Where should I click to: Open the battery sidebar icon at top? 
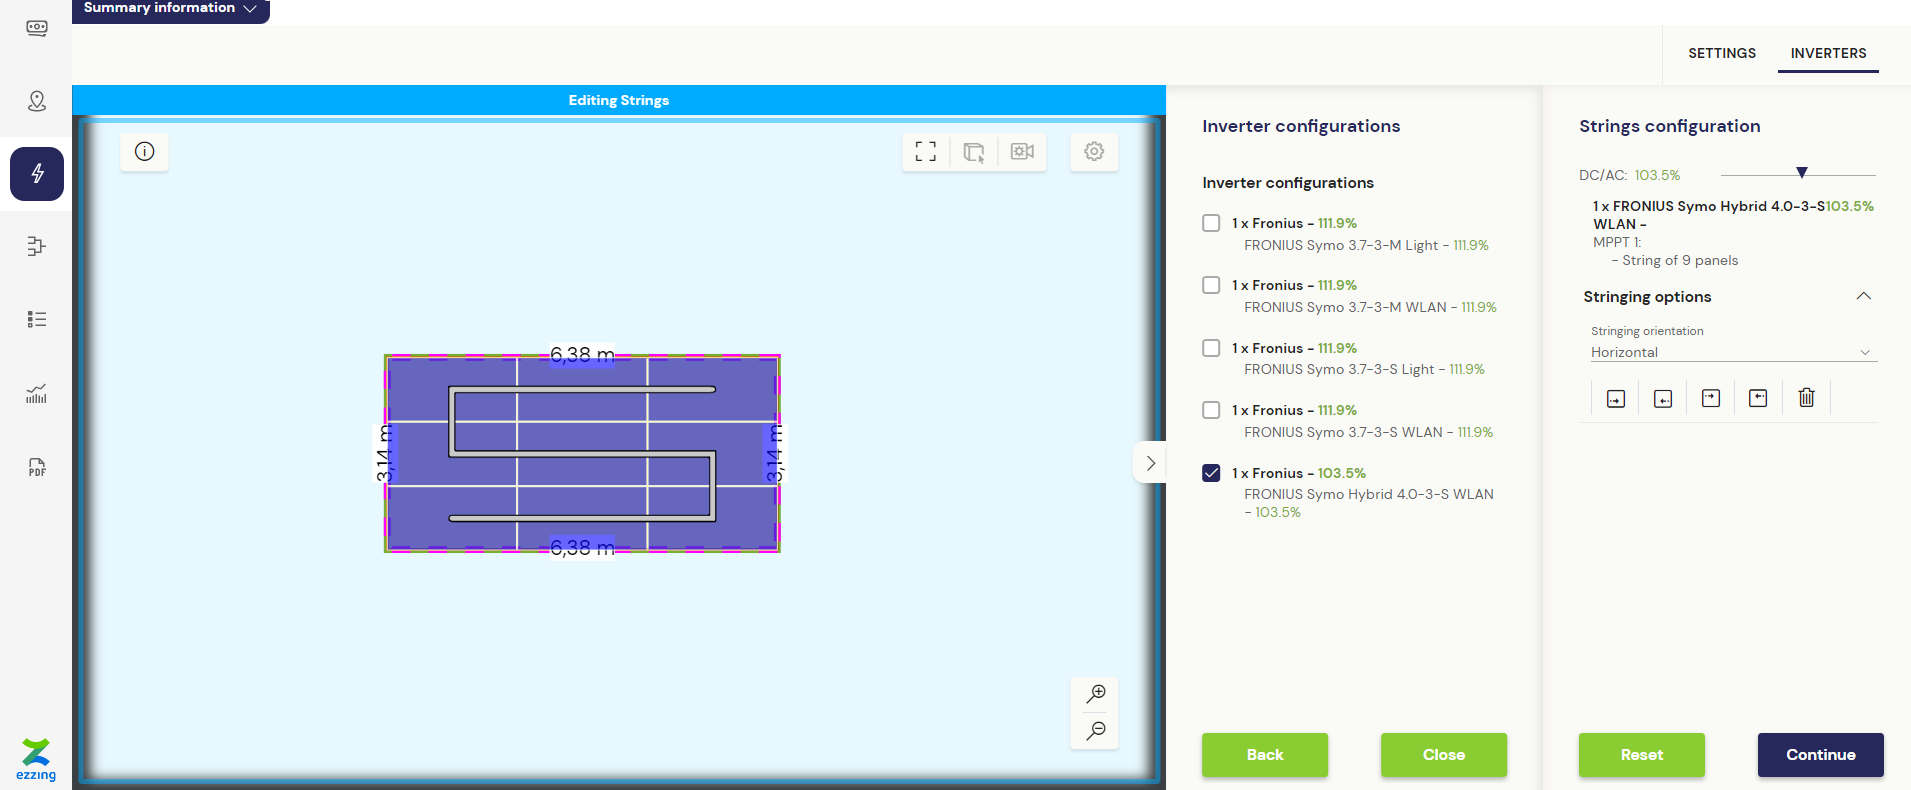coord(37,28)
